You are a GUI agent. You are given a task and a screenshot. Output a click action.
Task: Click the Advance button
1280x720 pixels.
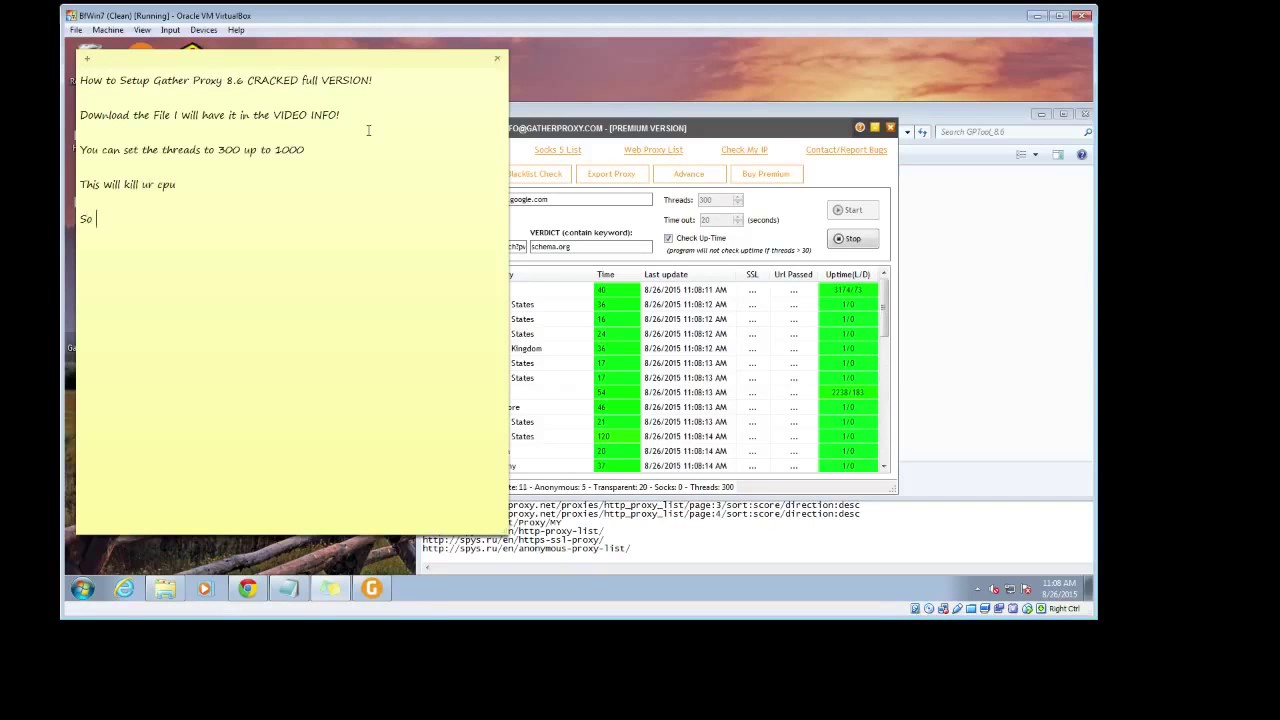tap(688, 174)
